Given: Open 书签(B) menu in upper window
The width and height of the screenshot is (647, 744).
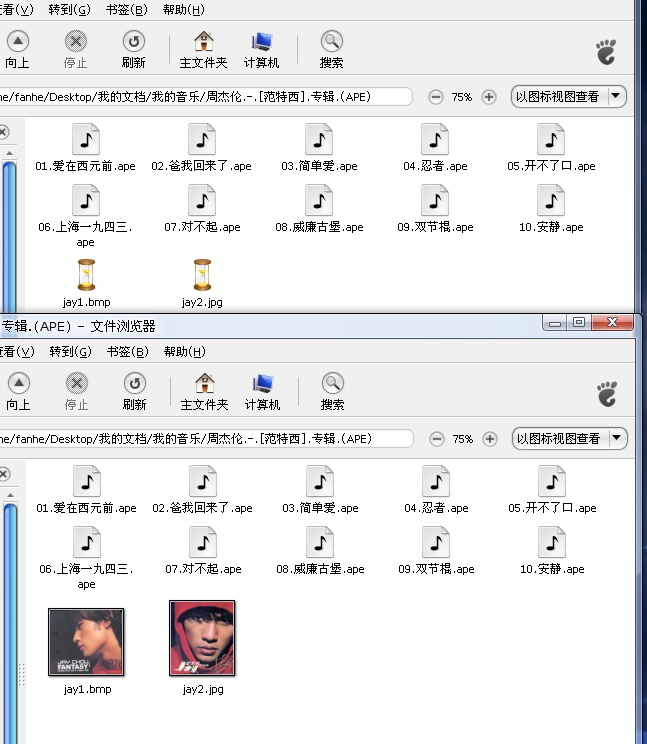Looking at the screenshot, I should (127, 9).
